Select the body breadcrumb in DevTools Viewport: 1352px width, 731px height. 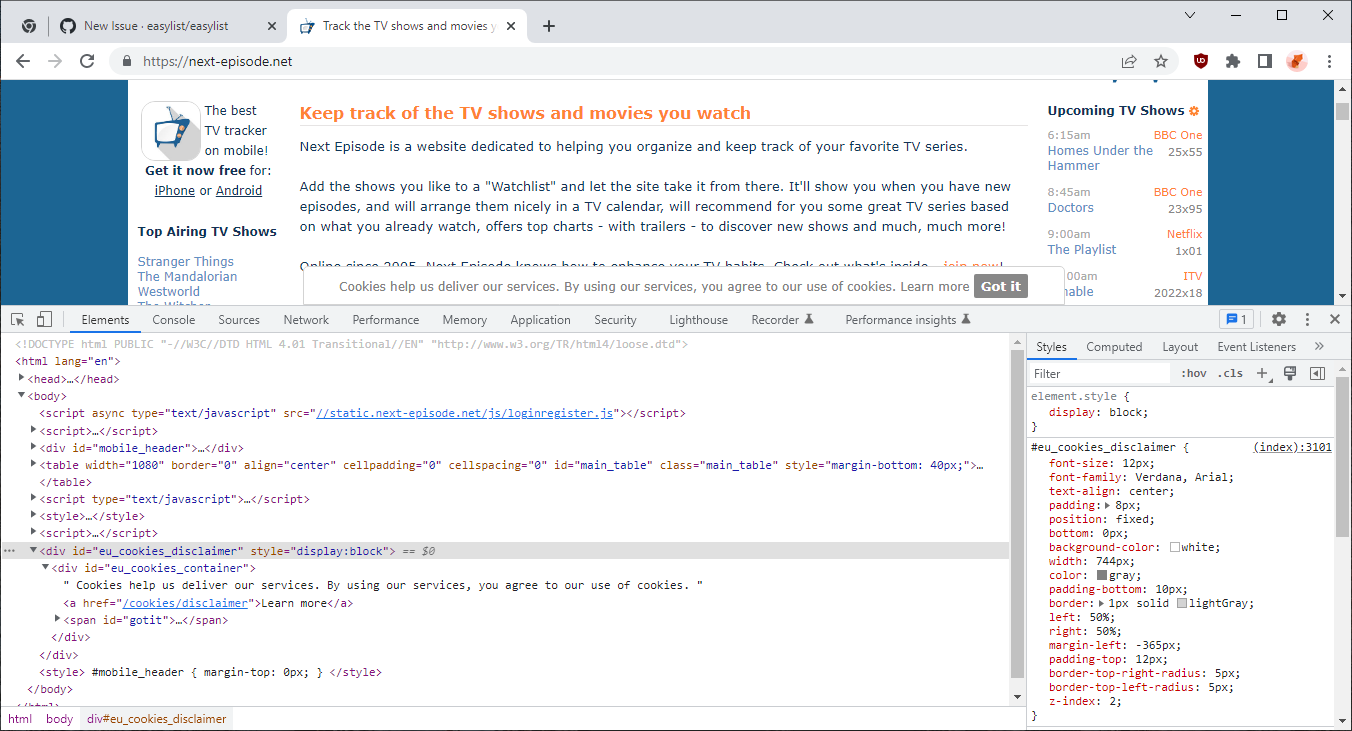[60, 719]
